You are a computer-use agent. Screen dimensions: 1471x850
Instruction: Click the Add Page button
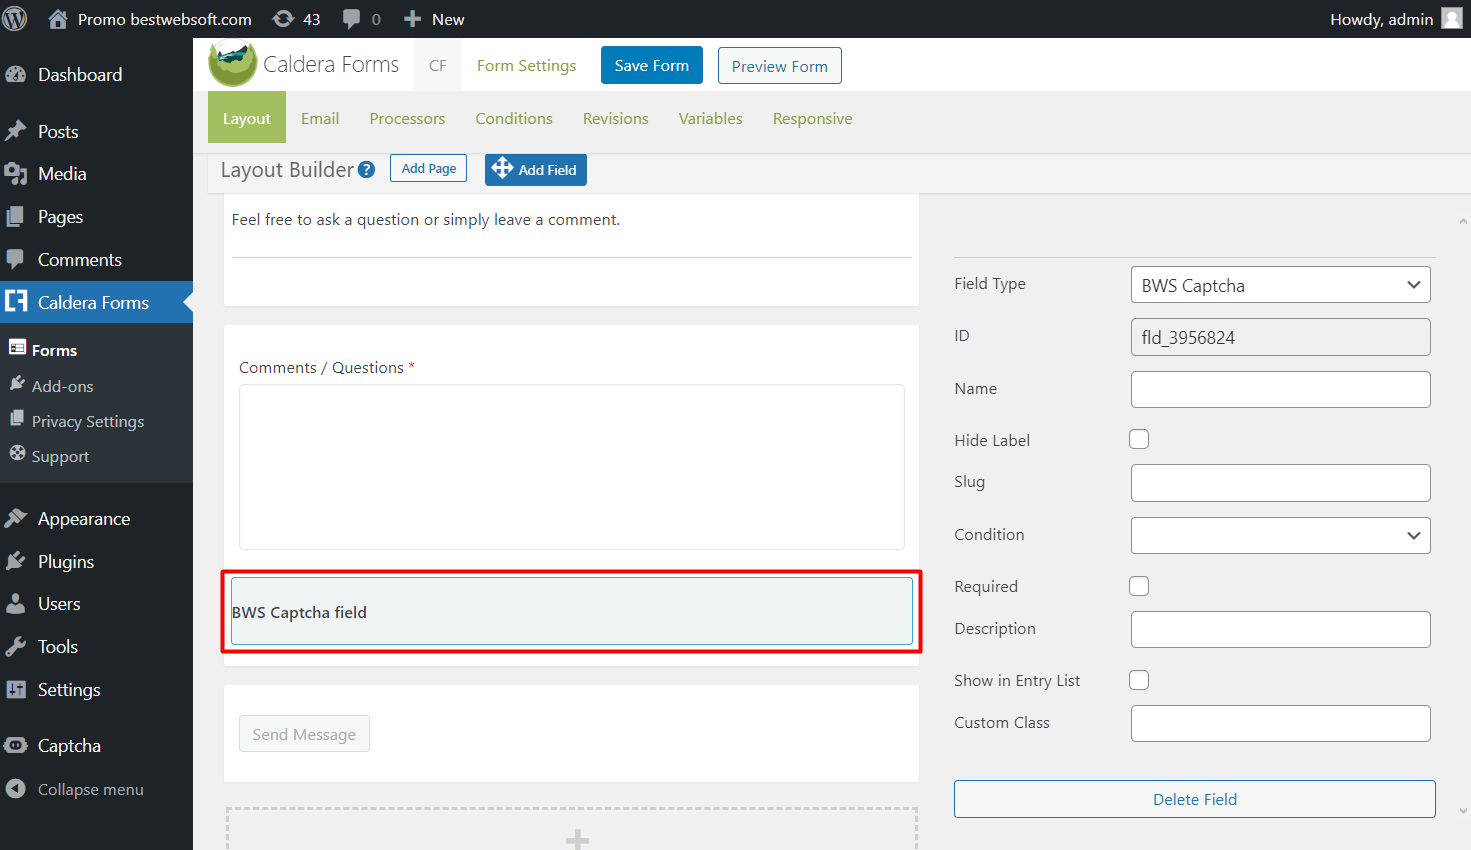429,168
